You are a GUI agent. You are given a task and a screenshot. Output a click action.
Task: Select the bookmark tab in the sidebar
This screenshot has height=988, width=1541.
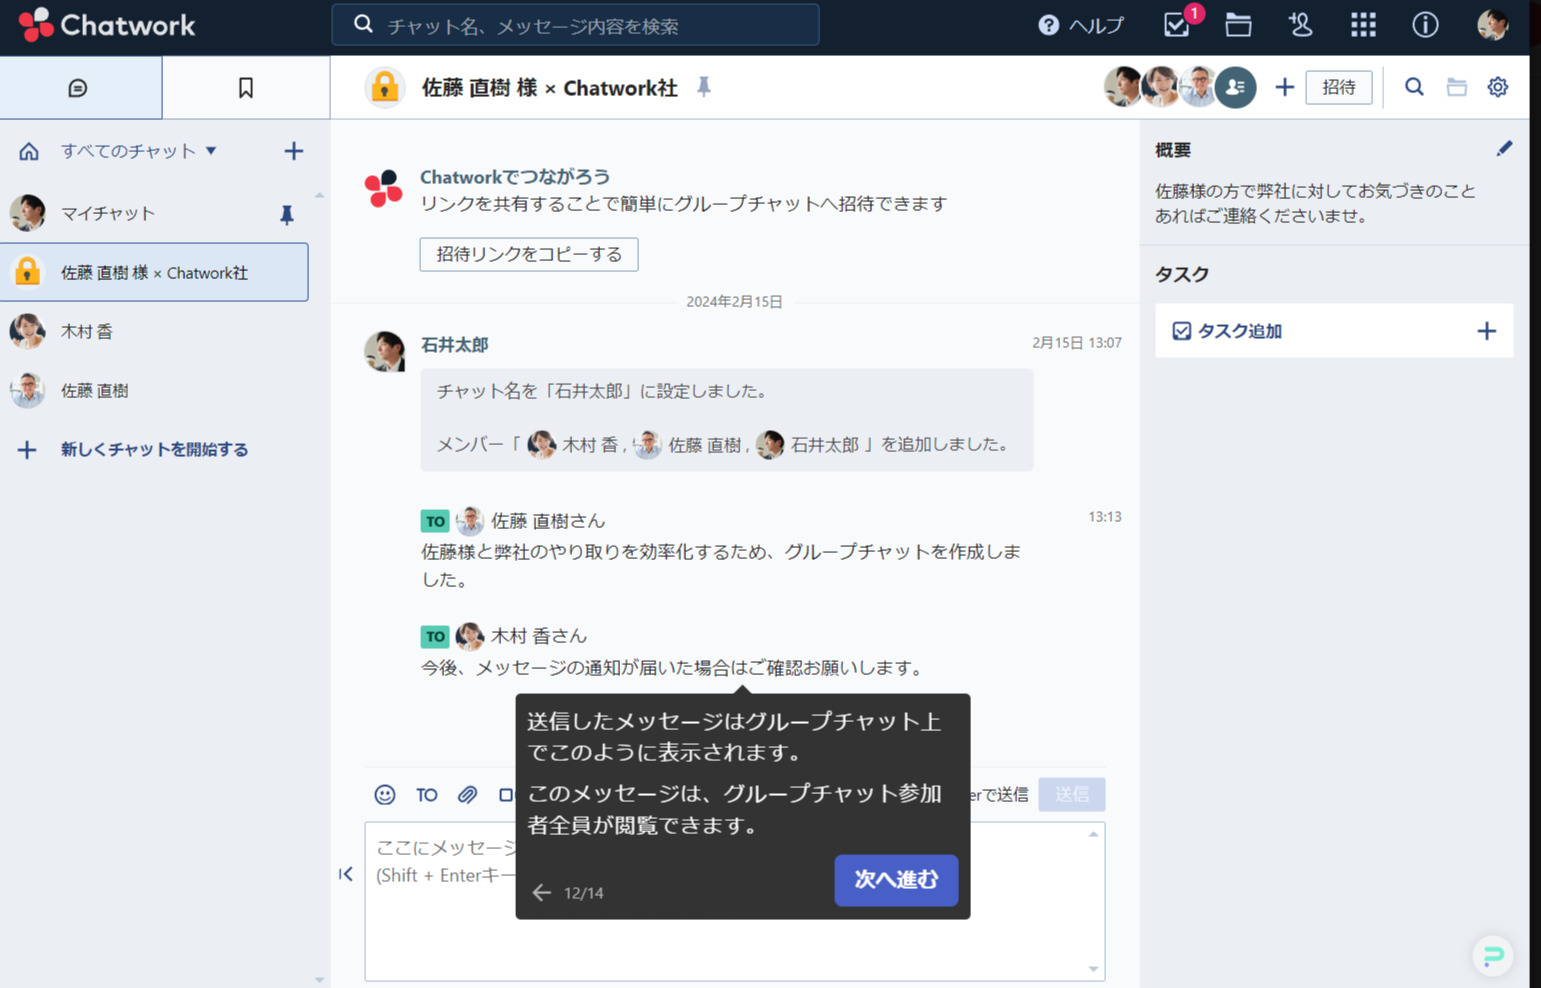click(245, 87)
